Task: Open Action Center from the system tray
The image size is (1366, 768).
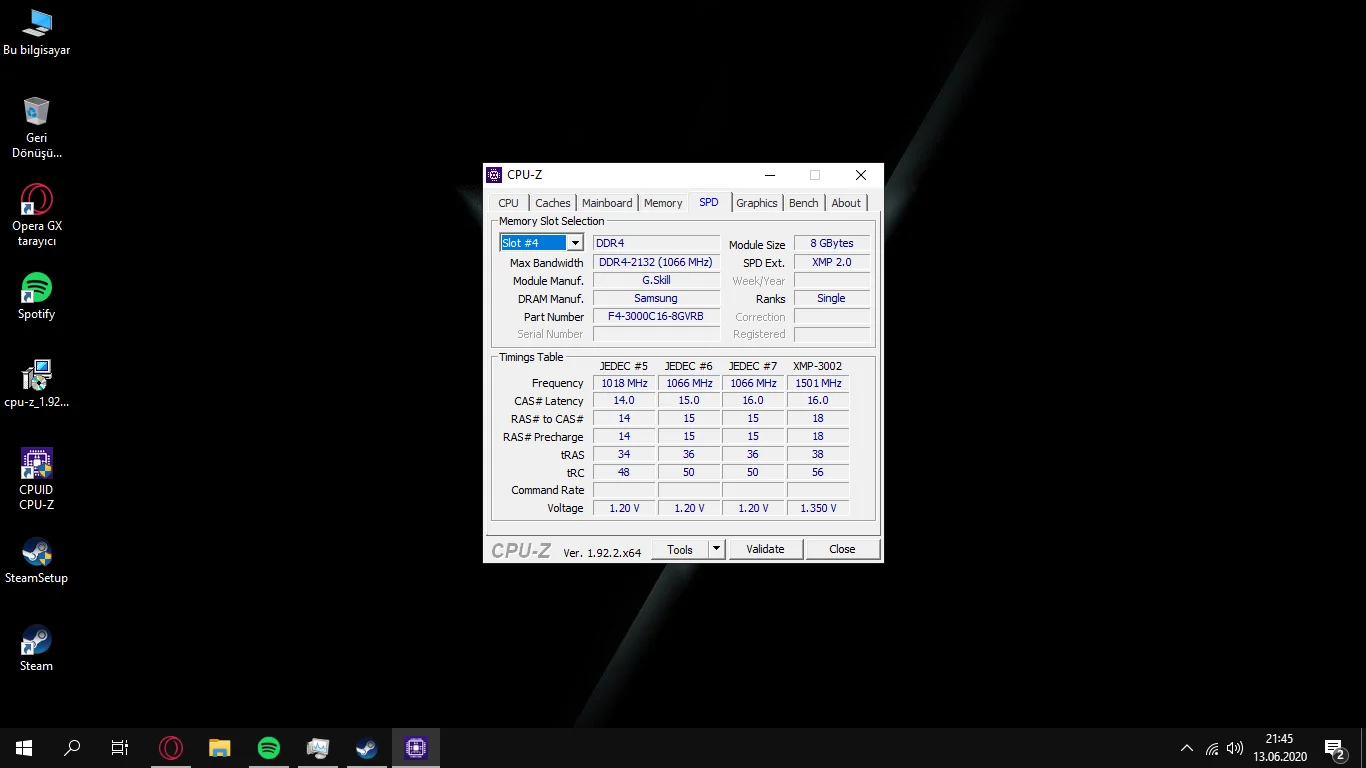Action: 1333,747
